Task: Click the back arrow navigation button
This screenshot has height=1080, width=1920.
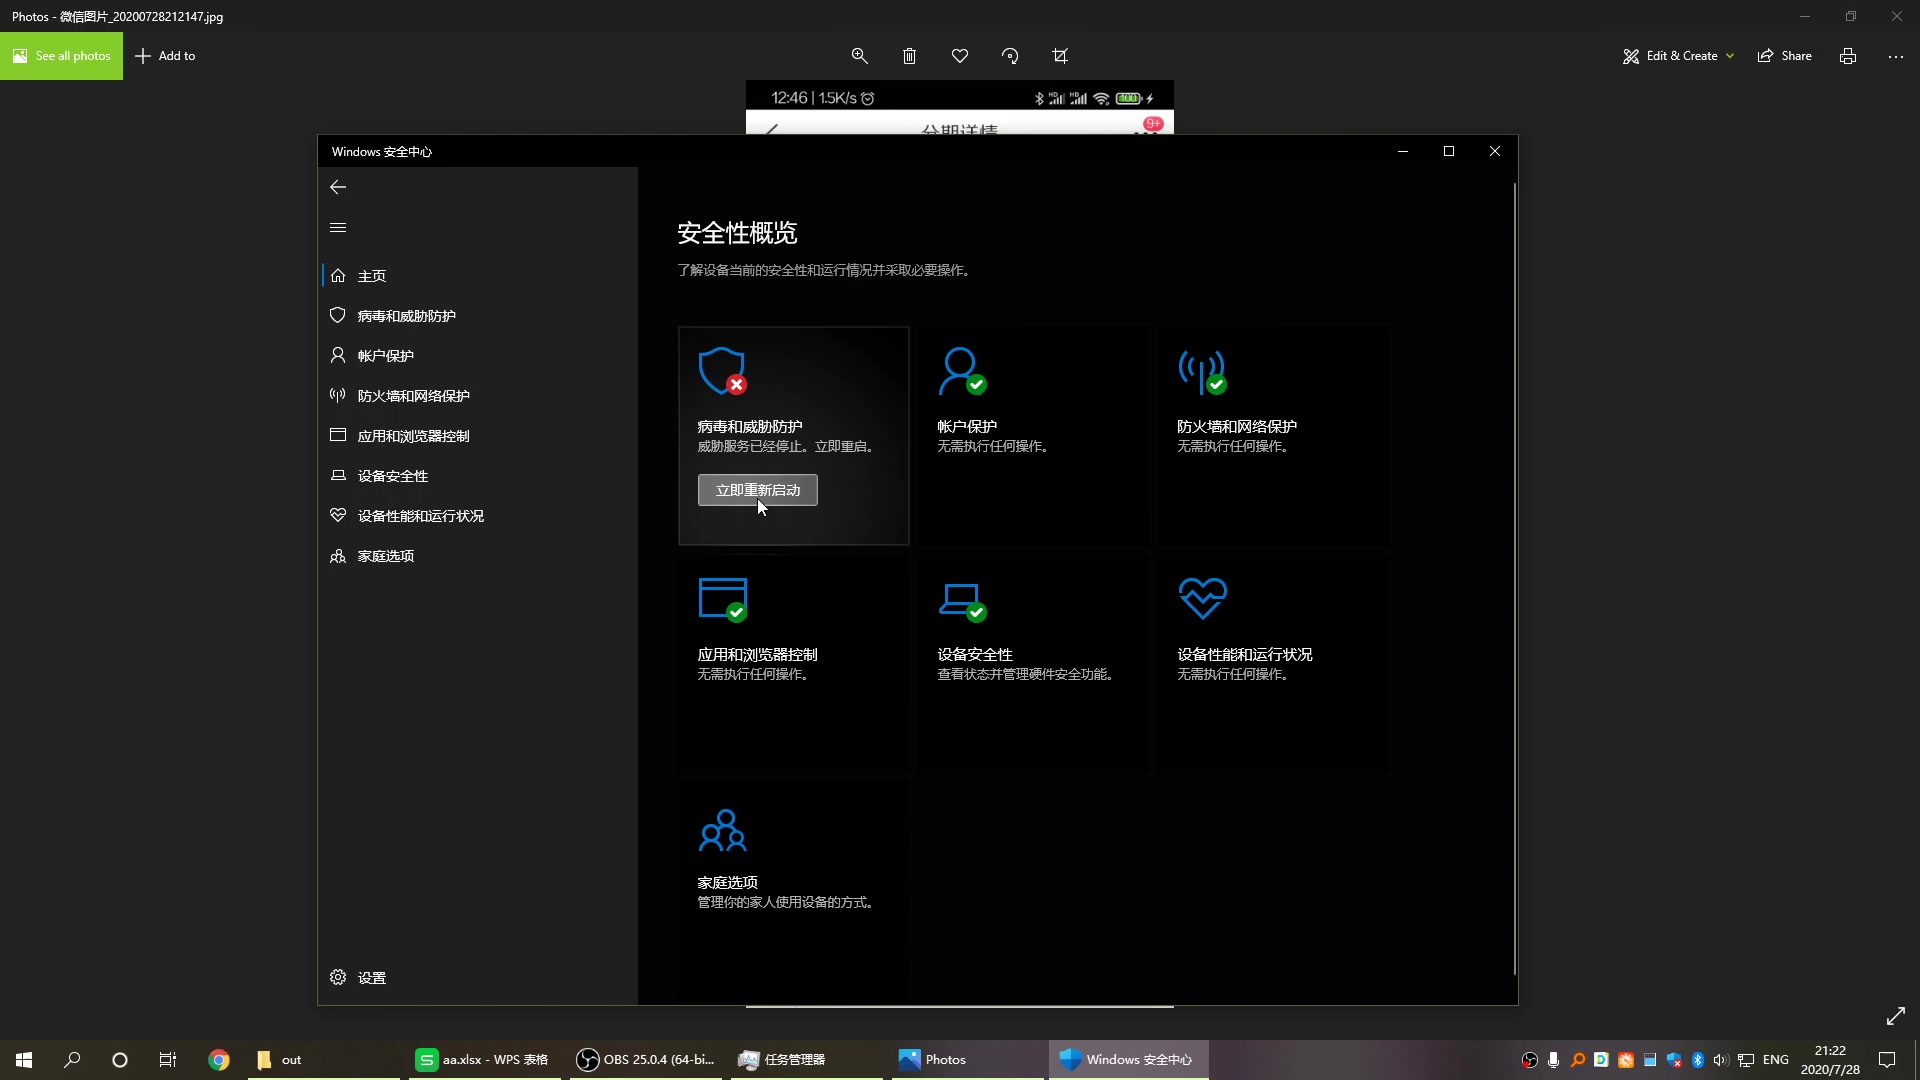Action: click(x=339, y=187)
